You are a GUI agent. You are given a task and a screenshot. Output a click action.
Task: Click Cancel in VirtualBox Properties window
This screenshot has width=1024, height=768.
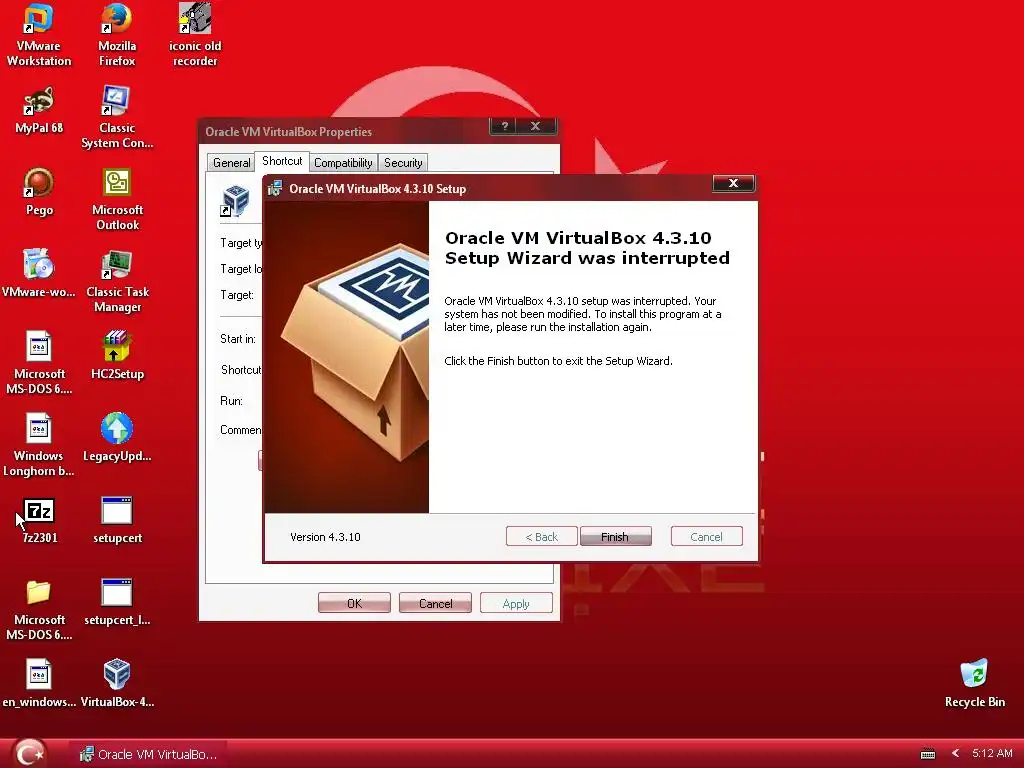(x=435, y=603)
